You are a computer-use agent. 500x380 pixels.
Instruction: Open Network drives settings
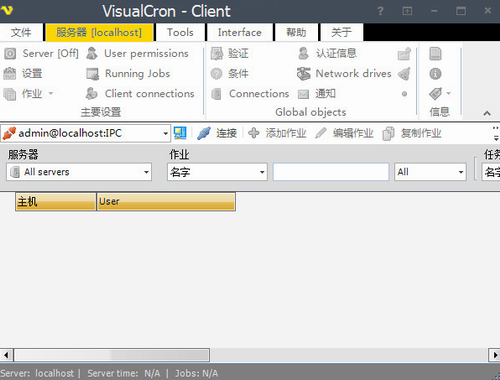pos(344,74)
